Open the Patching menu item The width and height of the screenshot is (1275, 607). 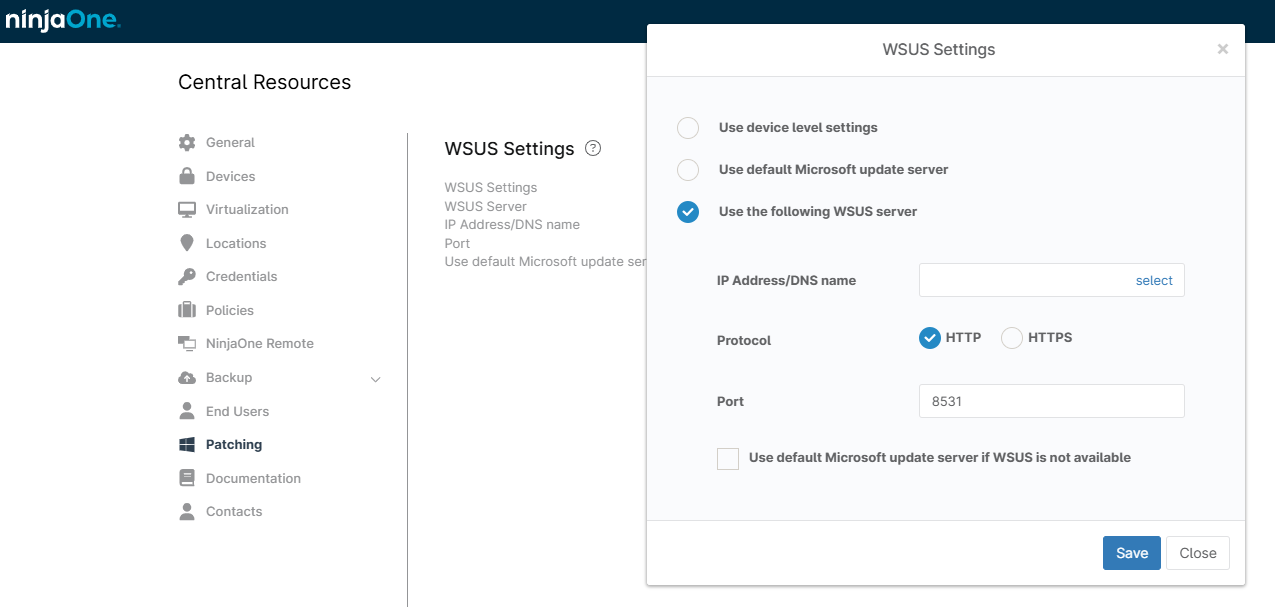[x=234, y=444]
